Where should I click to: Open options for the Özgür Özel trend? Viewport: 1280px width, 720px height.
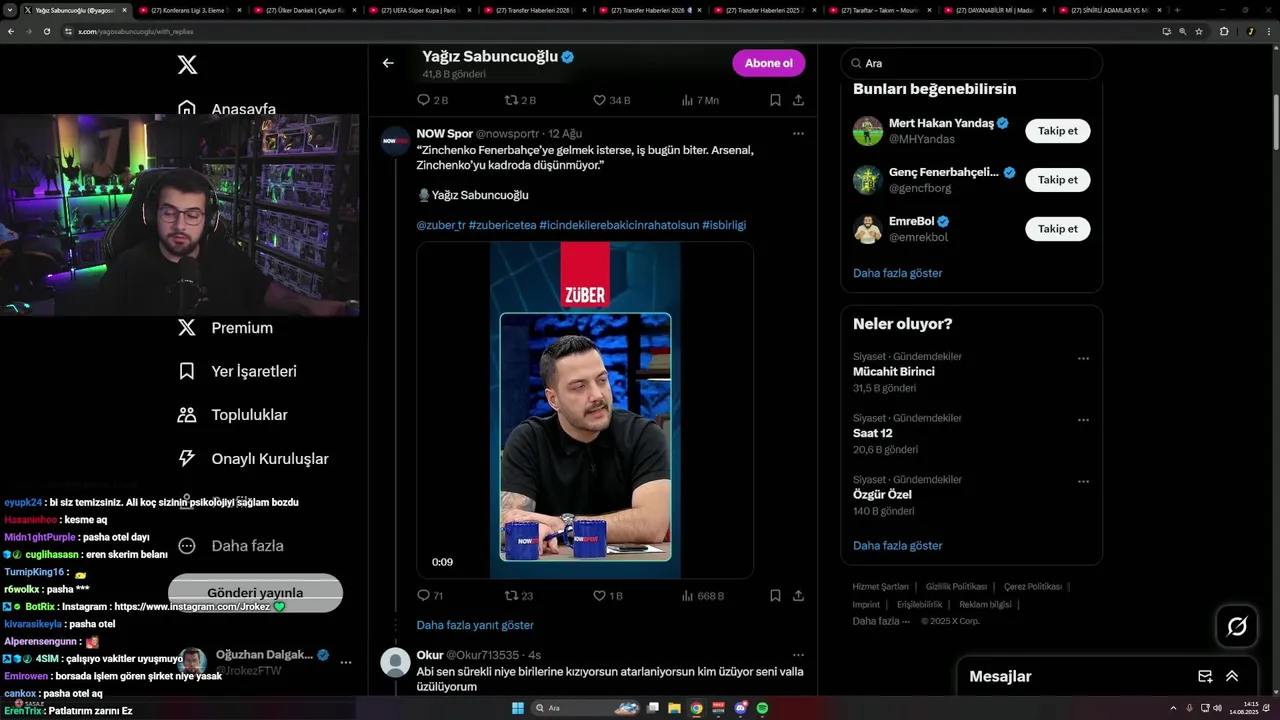coord(1083,481)
